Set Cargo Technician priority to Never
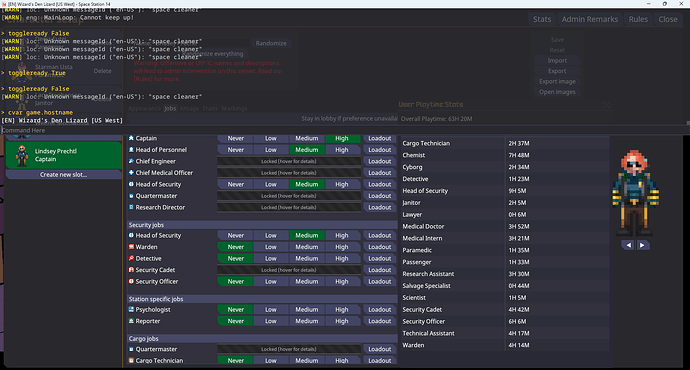This screenshot has height=370, width=690. [235, 360]
